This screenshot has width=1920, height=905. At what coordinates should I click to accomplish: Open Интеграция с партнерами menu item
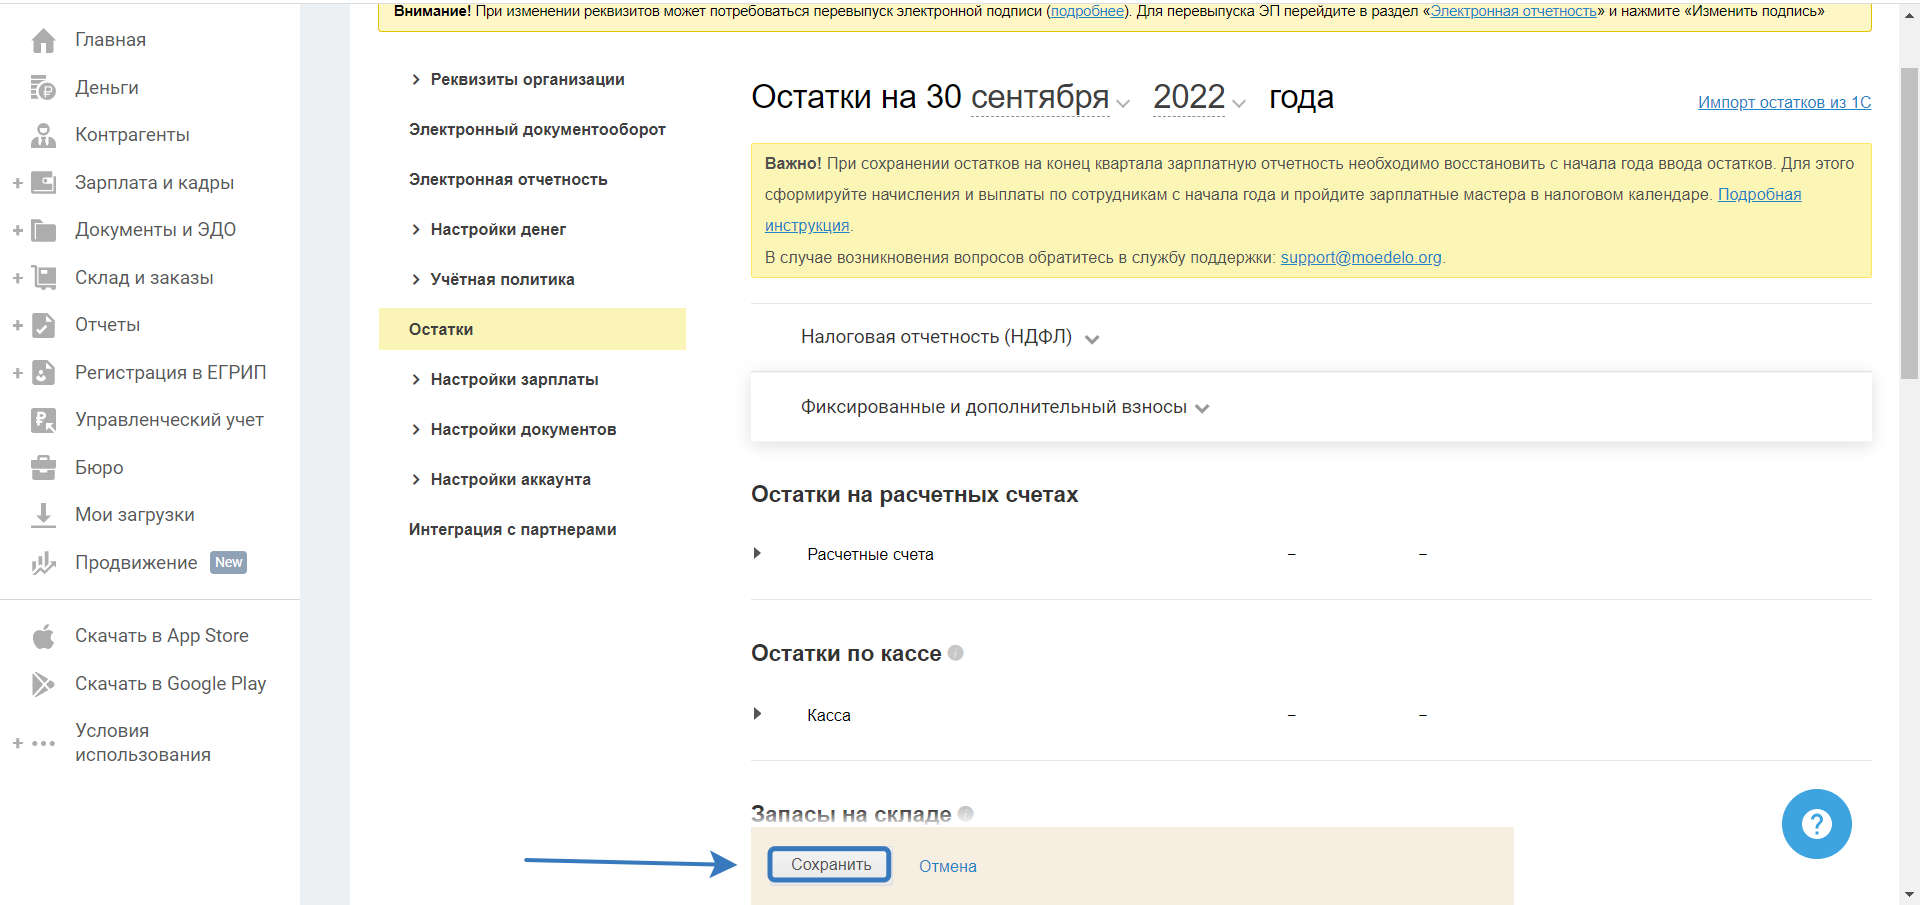coord(512,530)
